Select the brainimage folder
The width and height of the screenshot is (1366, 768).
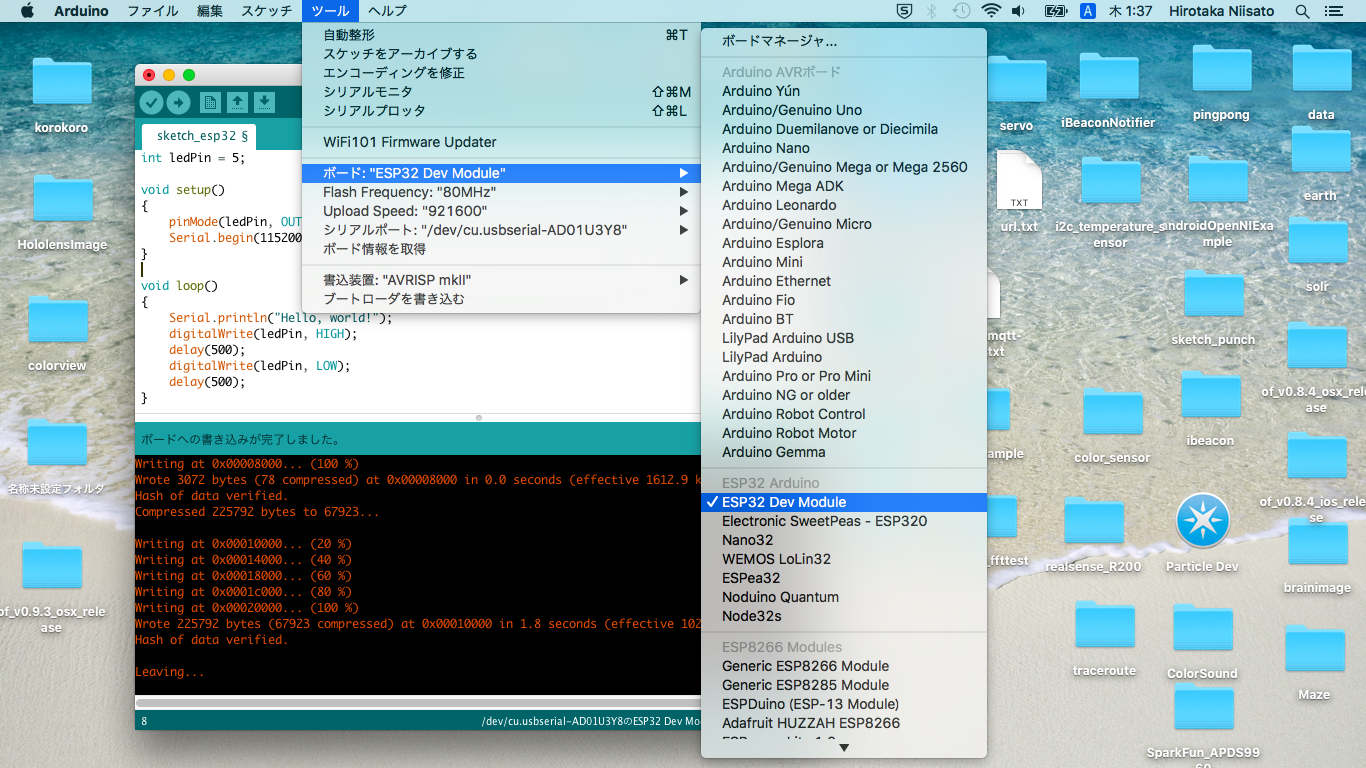(x=1317, y=544)
